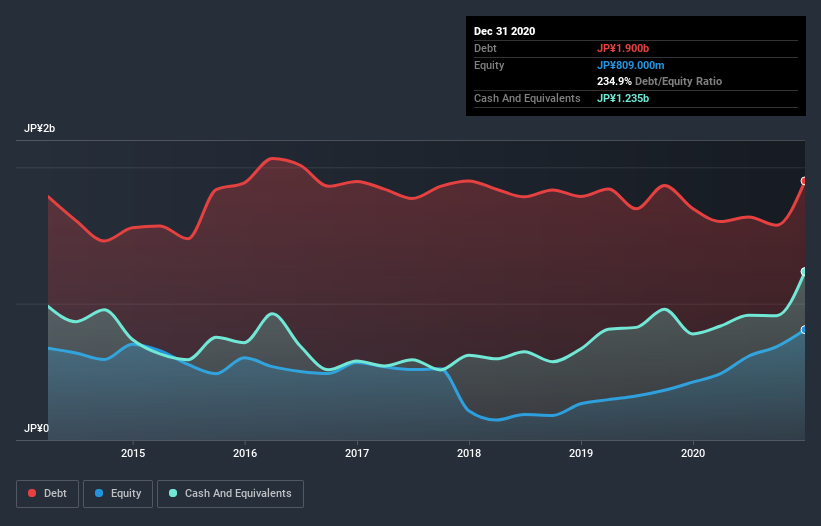Select the Cash endpoint marker at Dec 2020
The height and width of the screenshot is (526, 821).
pos(804,272)
